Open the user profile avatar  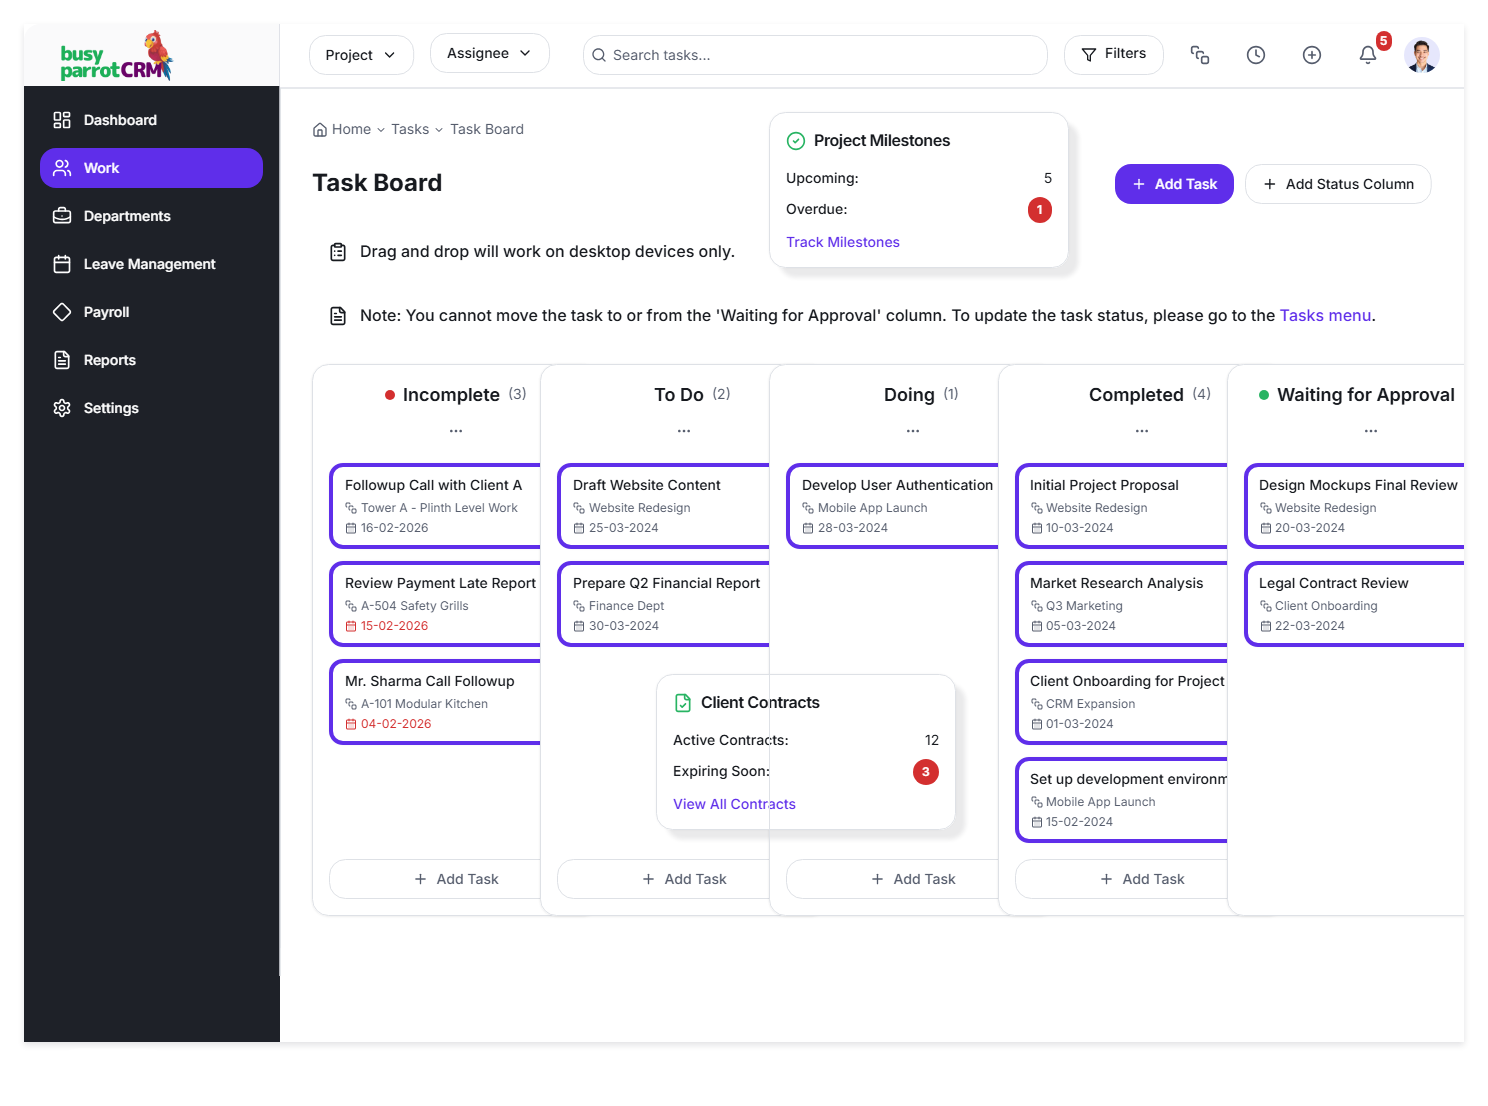1421,55
